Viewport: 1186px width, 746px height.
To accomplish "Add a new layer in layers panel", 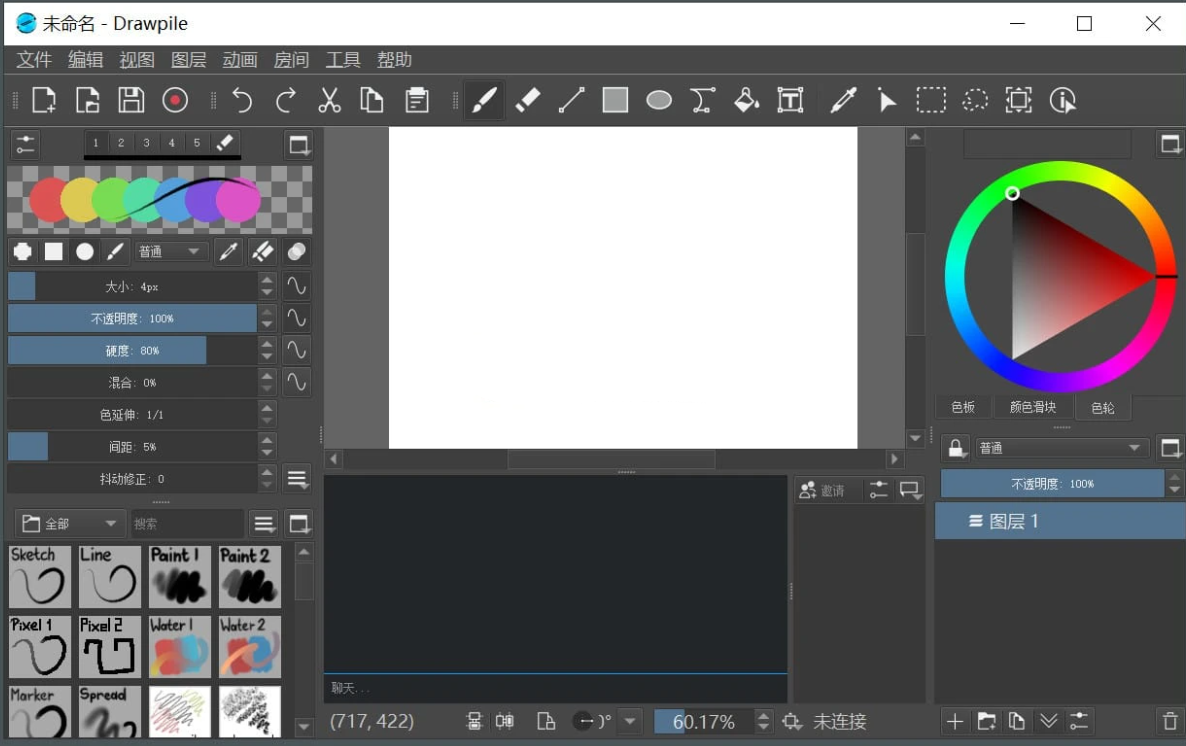I will click(954, 721).
